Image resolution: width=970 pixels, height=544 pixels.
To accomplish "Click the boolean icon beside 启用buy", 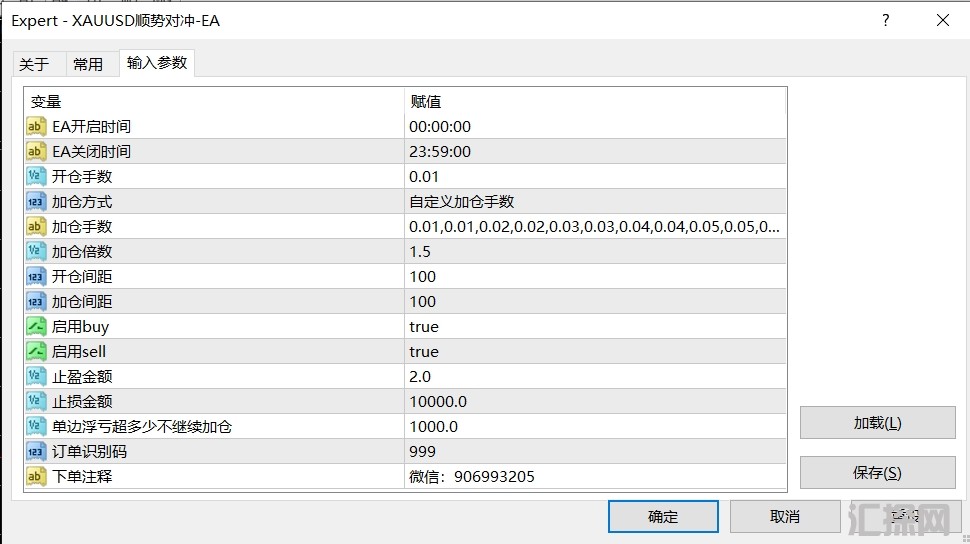I will pyautogui.click(x=36, y=327).
